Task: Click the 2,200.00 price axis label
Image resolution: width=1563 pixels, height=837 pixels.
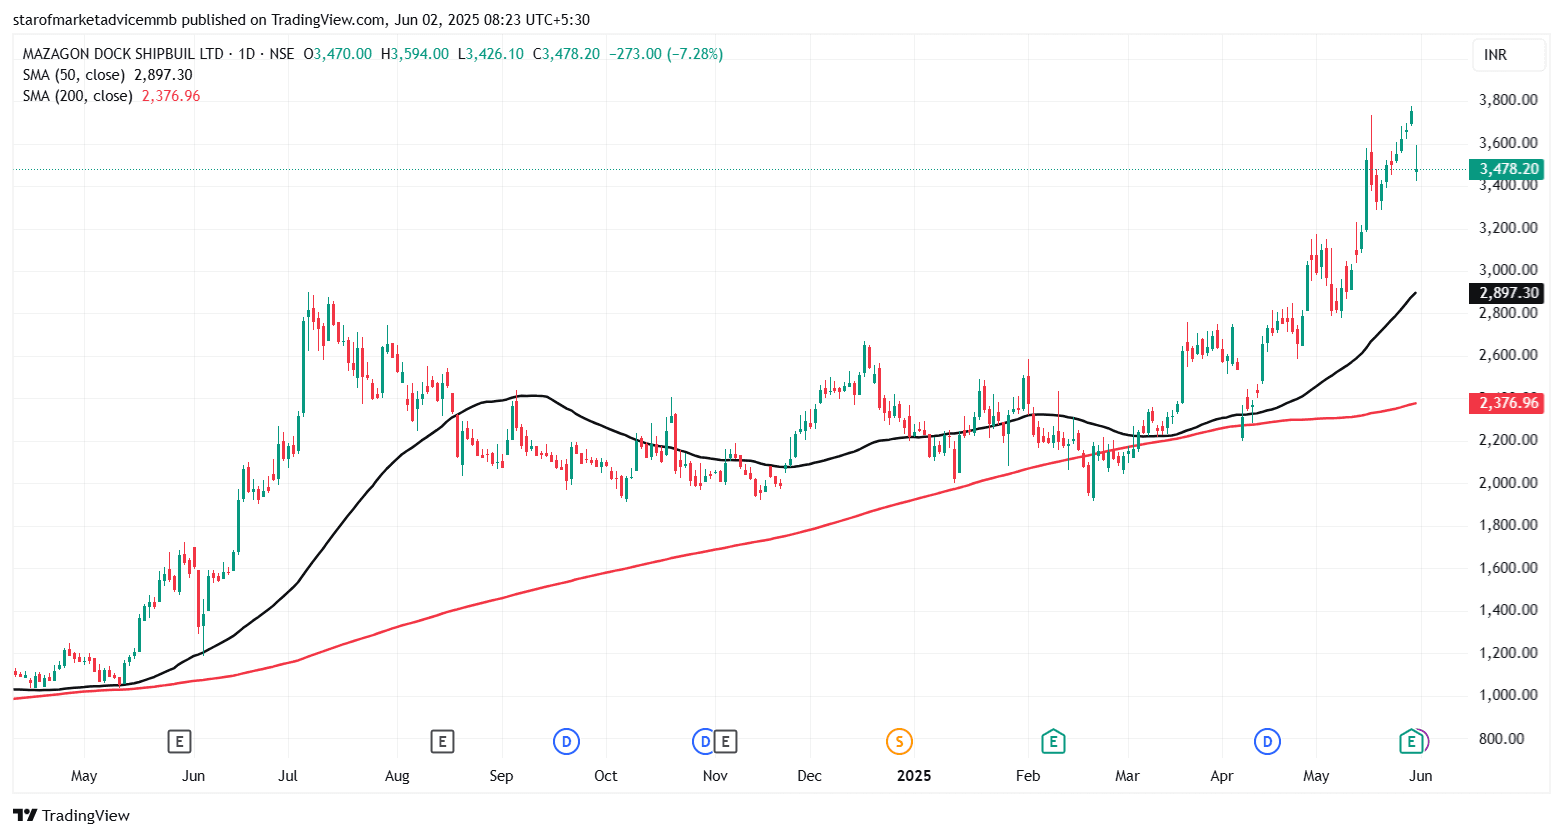Action: [x=1508, y=440]
